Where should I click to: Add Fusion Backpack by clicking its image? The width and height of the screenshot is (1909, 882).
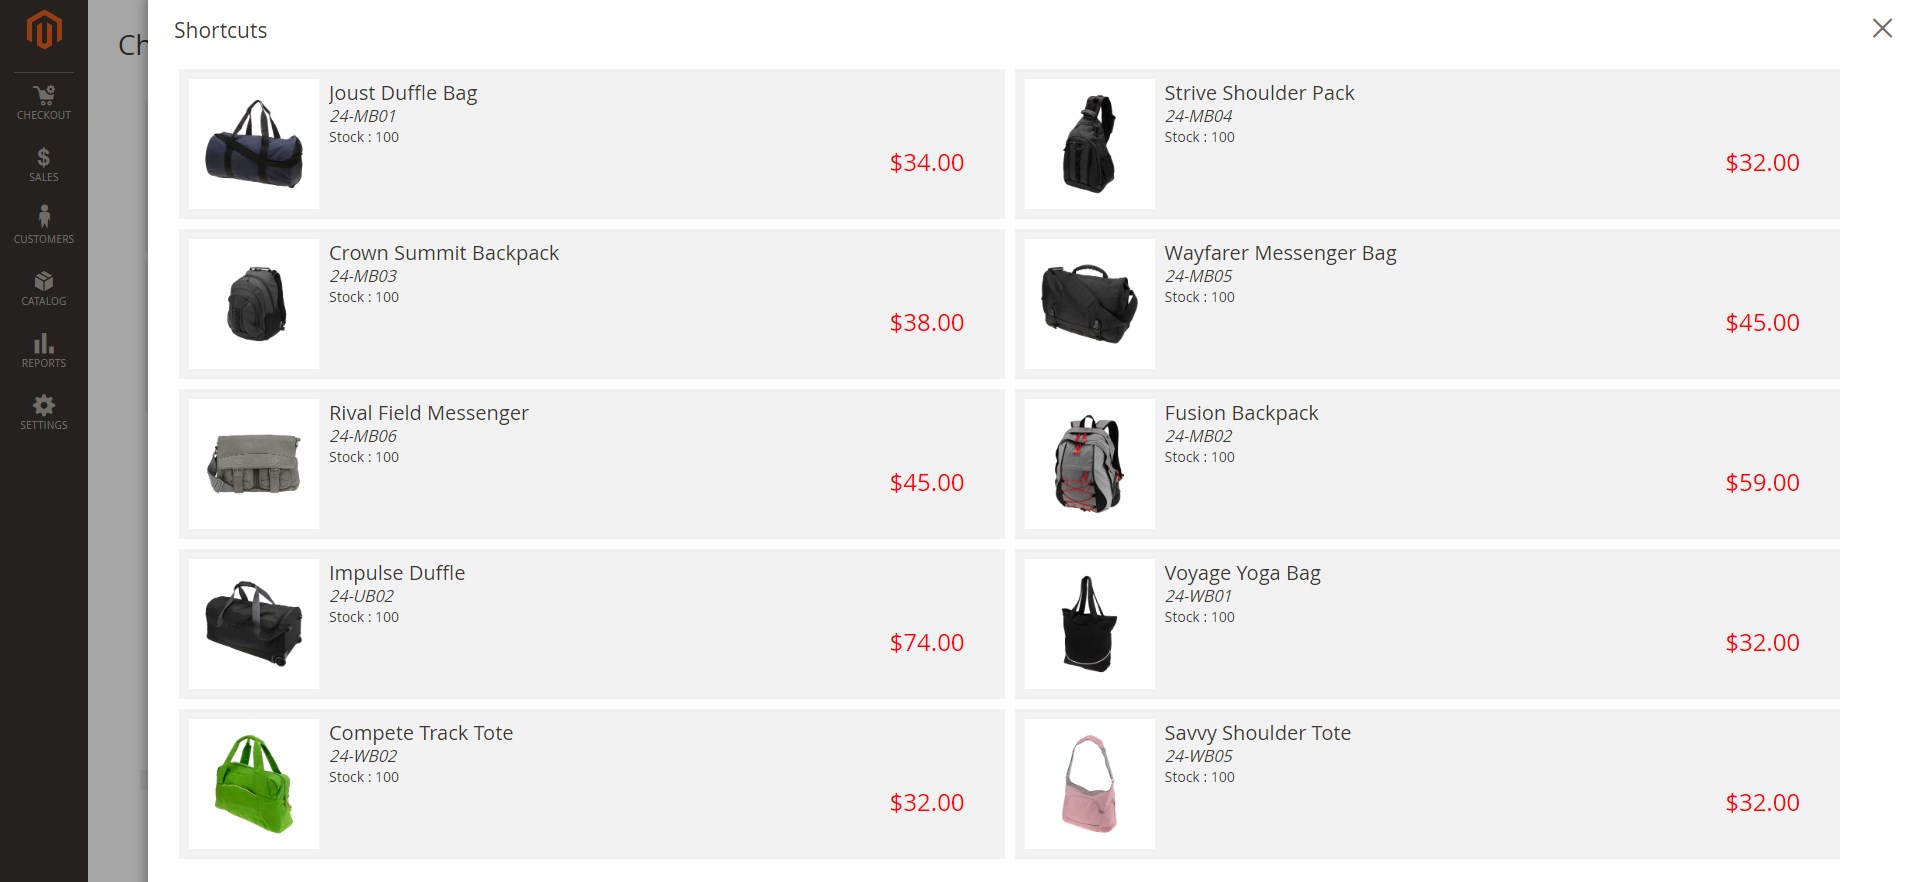tap(1089, 464)
